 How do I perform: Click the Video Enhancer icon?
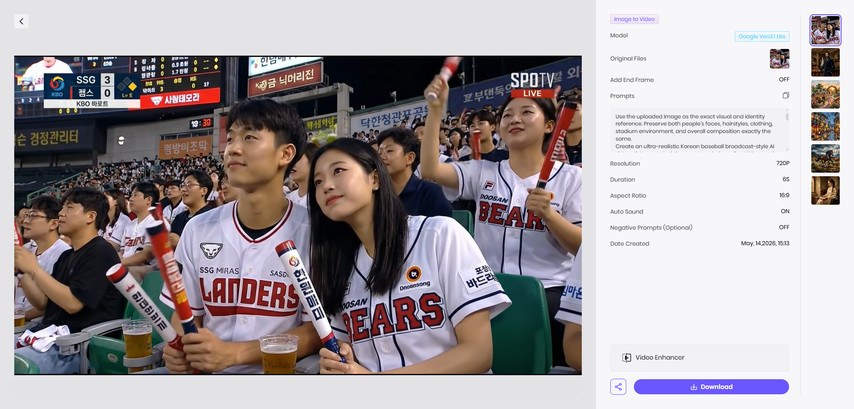coord(626,358)
